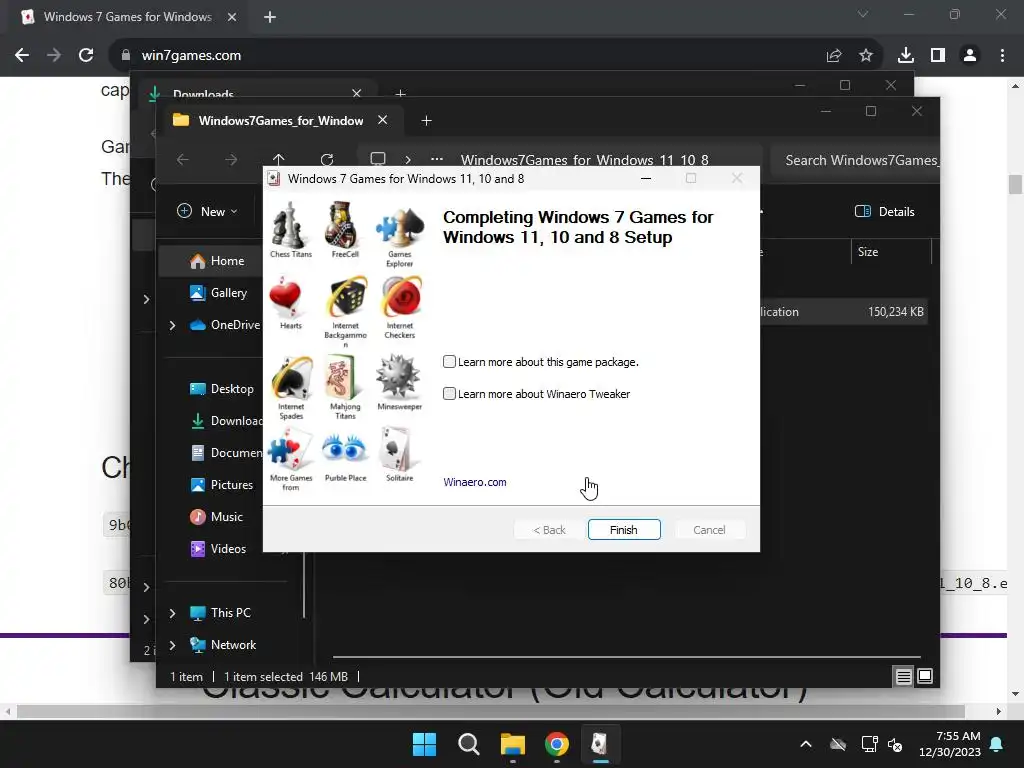The height and width of the screenshot is (768, 1024).
Task: Open Chrome downloads icon
Action: pyautogui.click(x=905, y=56)
